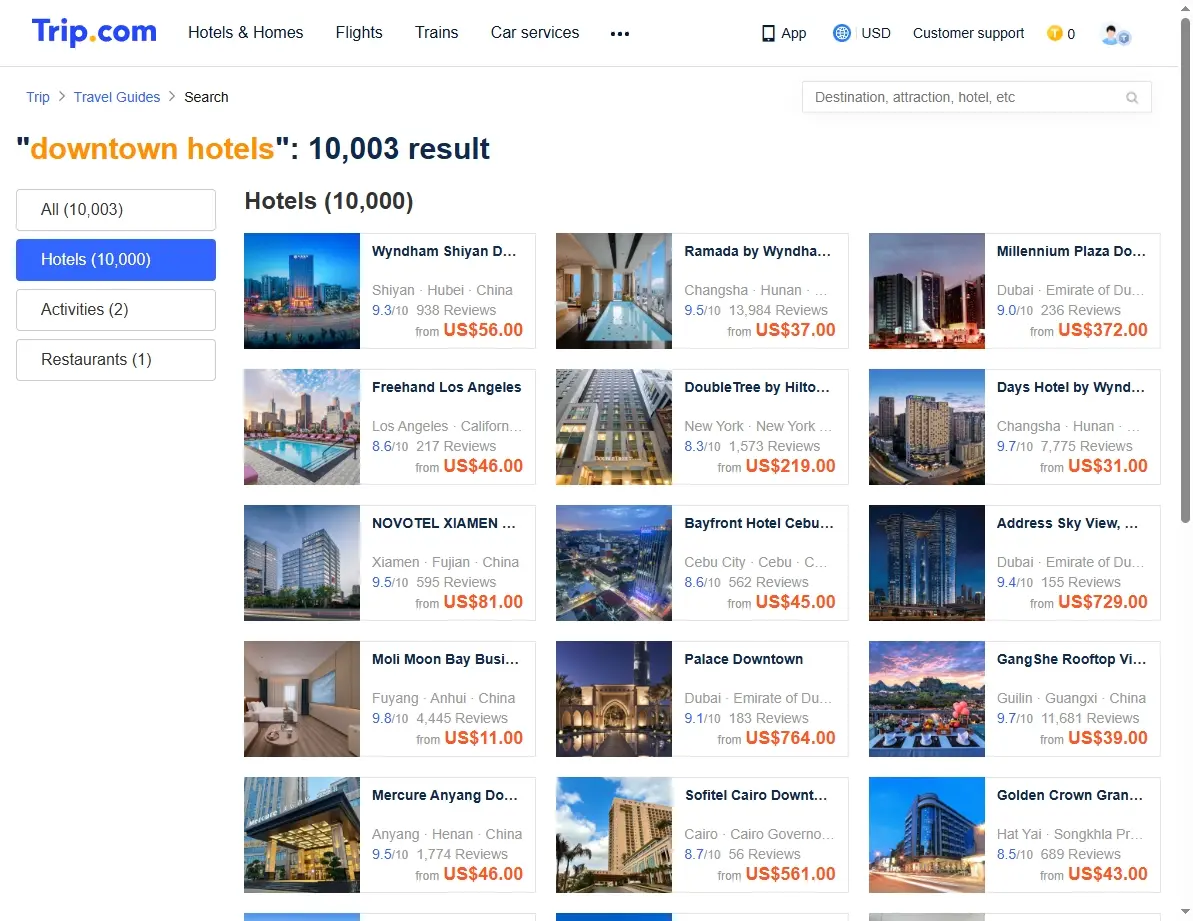This screenshot has width=1193, height=921.
Task: Click US$764.00 price on Palace Downtown
Action: pos(791,738)
